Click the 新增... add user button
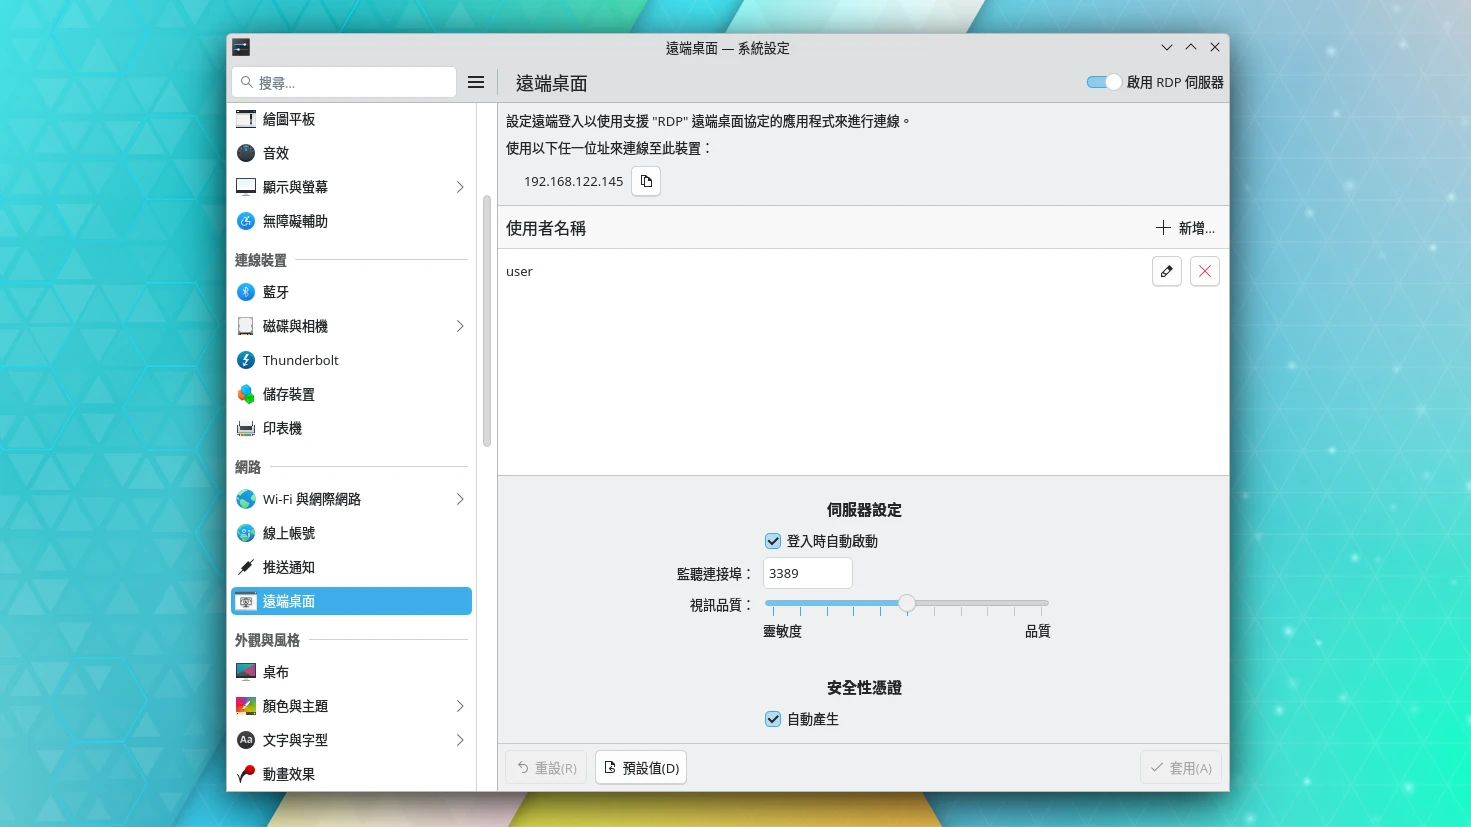Screen dimensions: 1471x827 tap(1185, 228)
